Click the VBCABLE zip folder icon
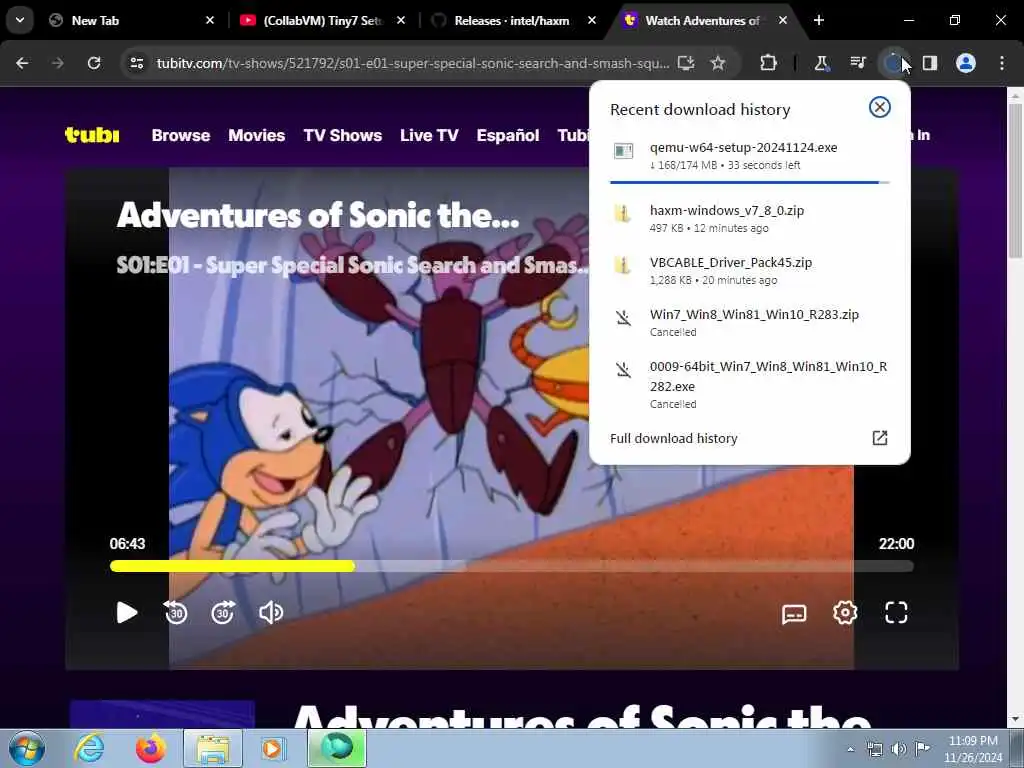The image size is (1024, 768). tap(623, 265)
